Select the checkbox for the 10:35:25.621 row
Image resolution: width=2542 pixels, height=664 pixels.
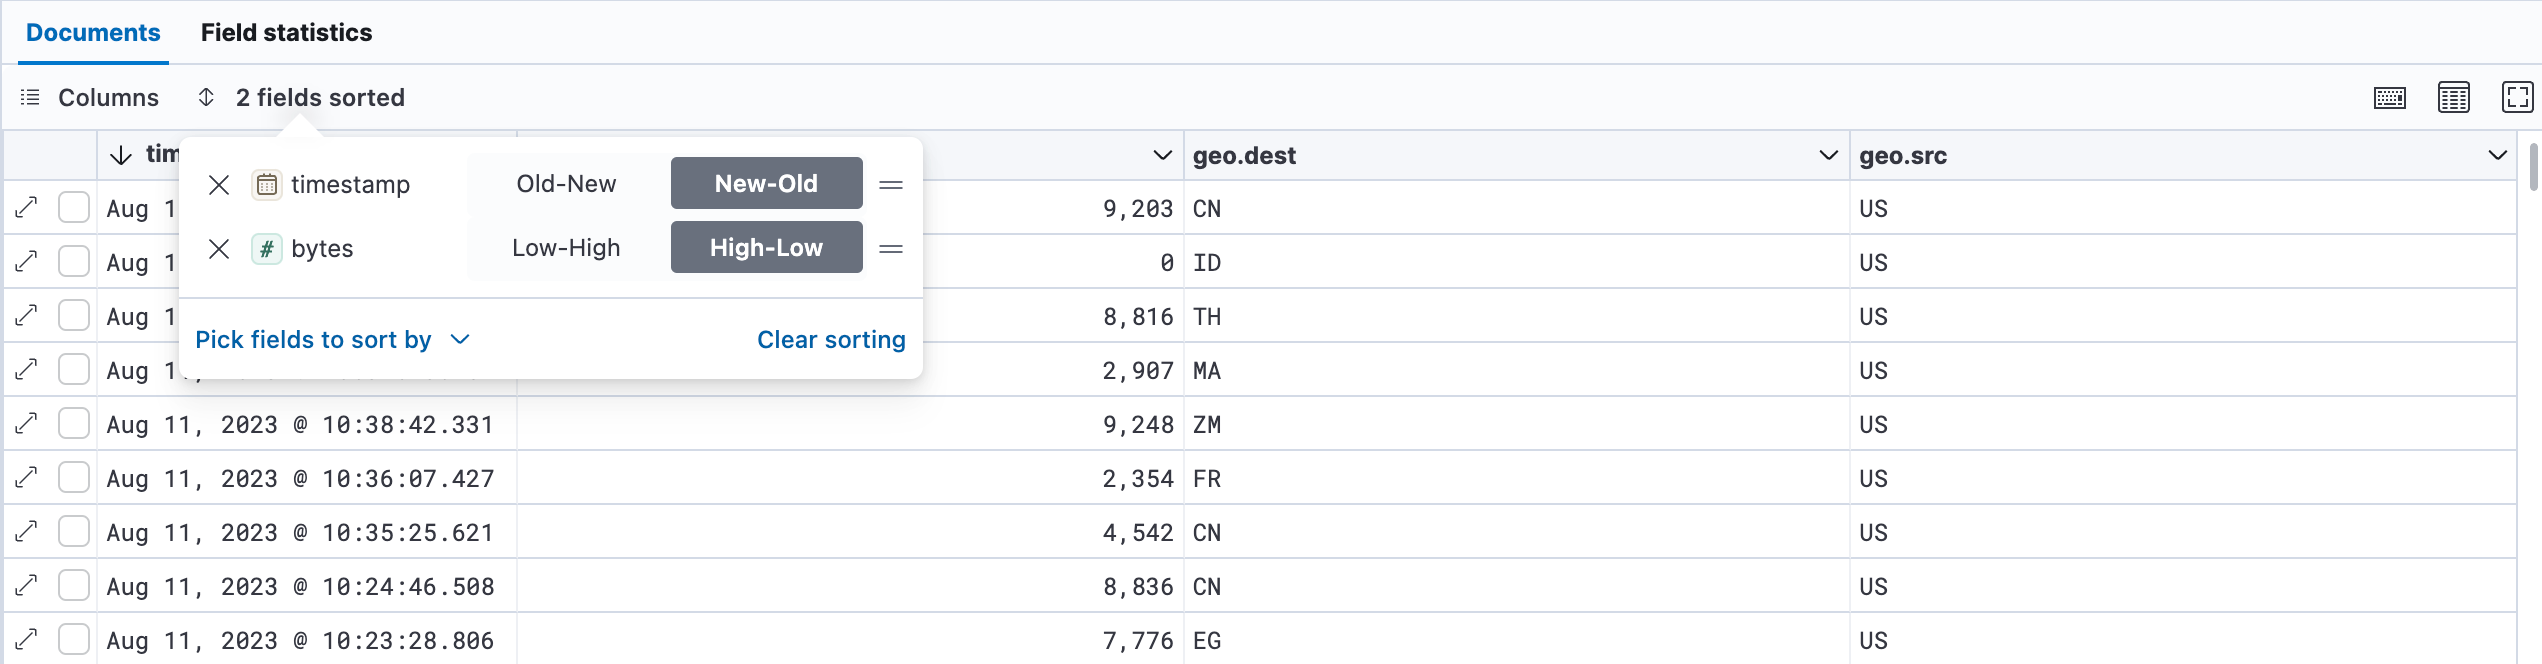pos(74,532)
